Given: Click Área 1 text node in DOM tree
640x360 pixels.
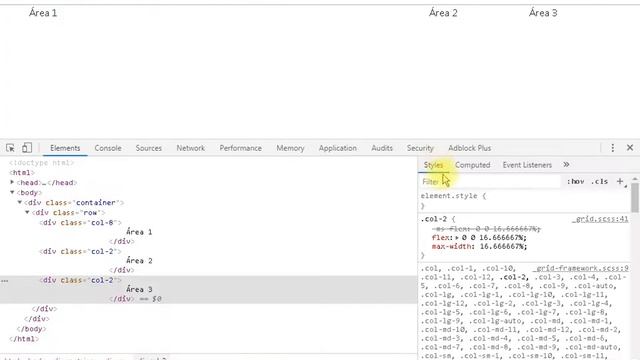Looking at the screenshot, I should (139, 232).
